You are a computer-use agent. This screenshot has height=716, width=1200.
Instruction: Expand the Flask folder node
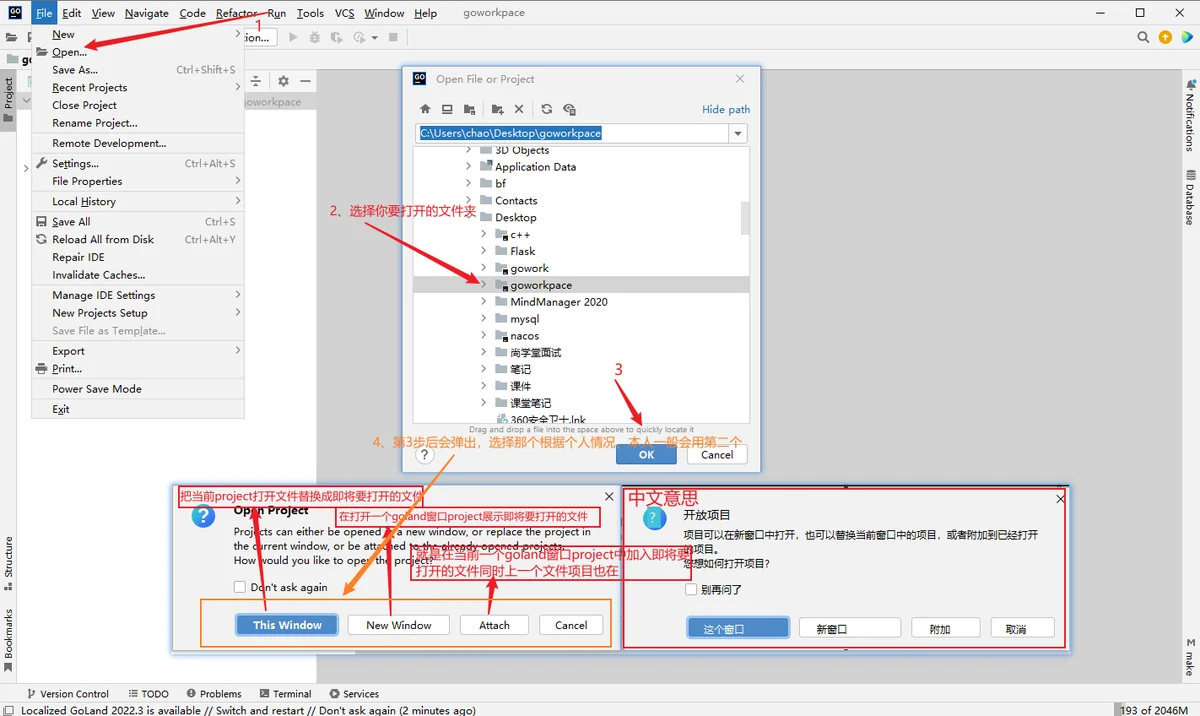[x=484, y=251]
